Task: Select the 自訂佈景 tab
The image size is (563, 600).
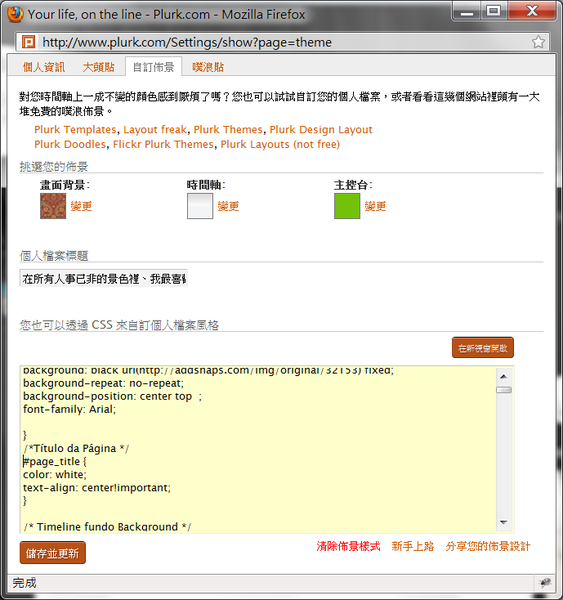Action: 153,67
